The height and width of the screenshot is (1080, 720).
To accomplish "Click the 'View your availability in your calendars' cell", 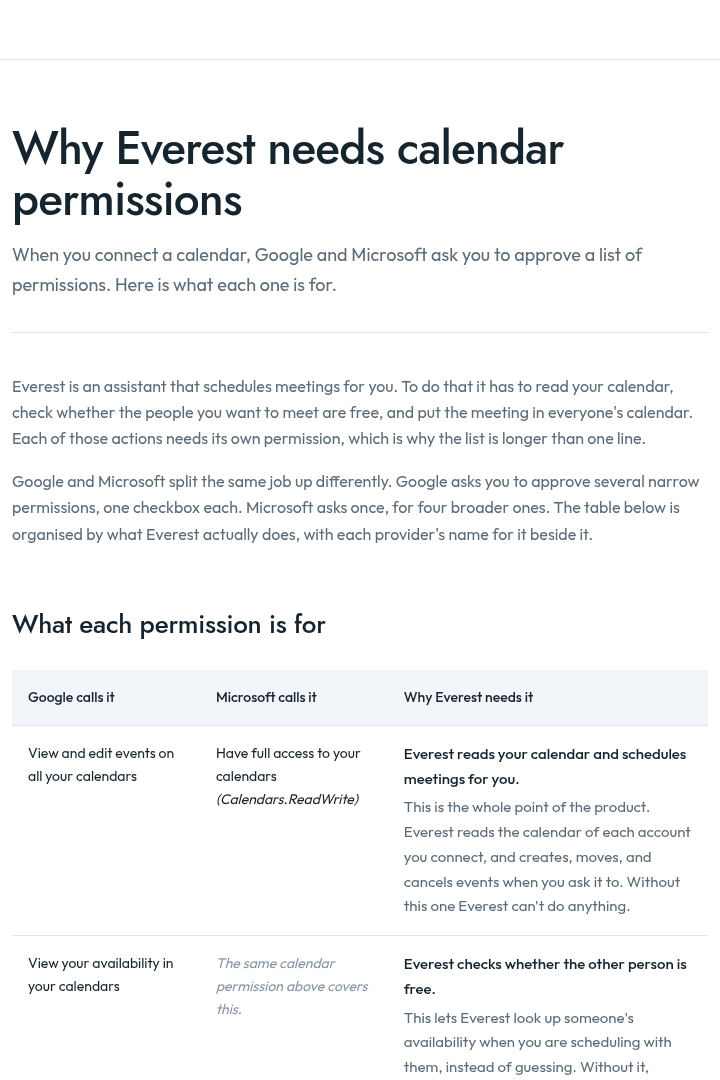I will [x=101, y=975].
